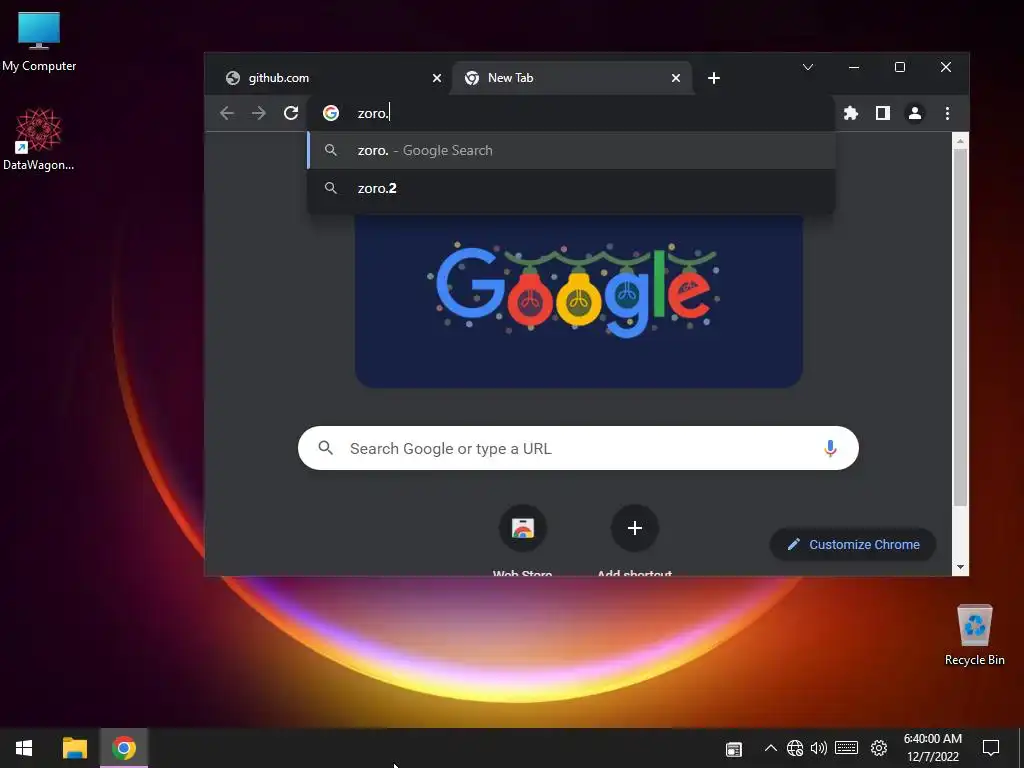The height and width of the screenshot is (768, 1024).
Task: Close the New Tab tab
Action: click(676, 78)
